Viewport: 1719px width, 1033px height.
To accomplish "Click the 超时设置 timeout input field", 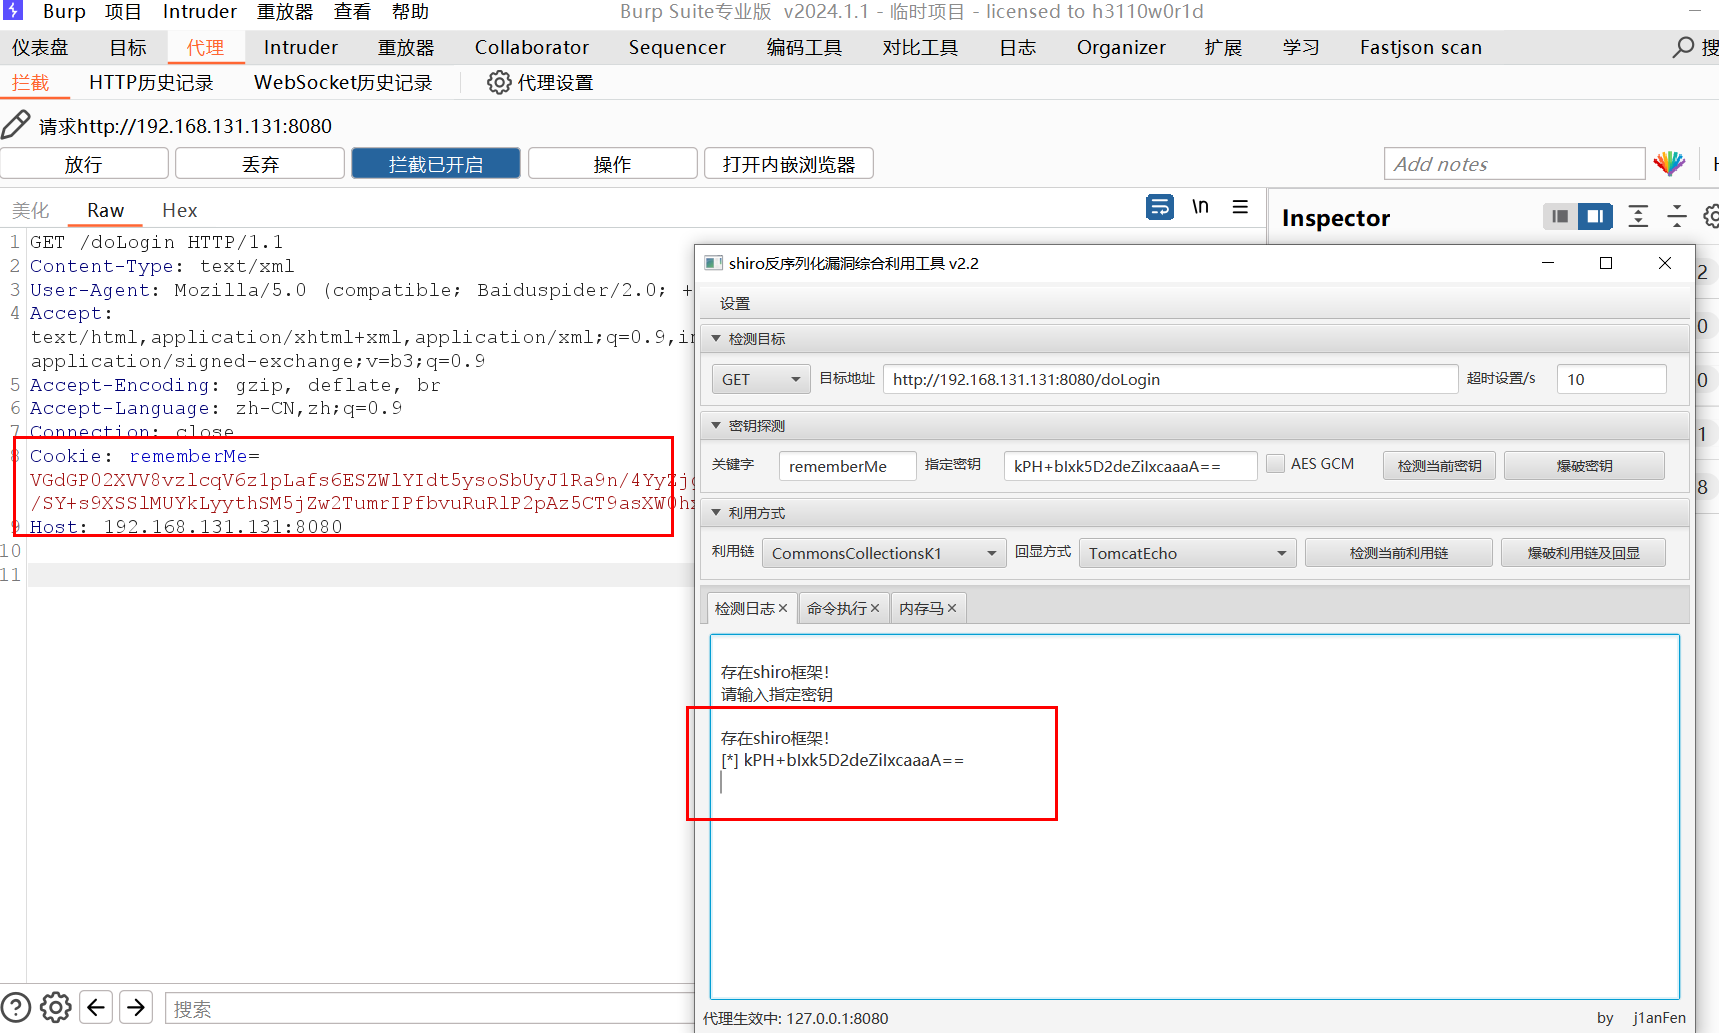I will [x=1611, y=379].
